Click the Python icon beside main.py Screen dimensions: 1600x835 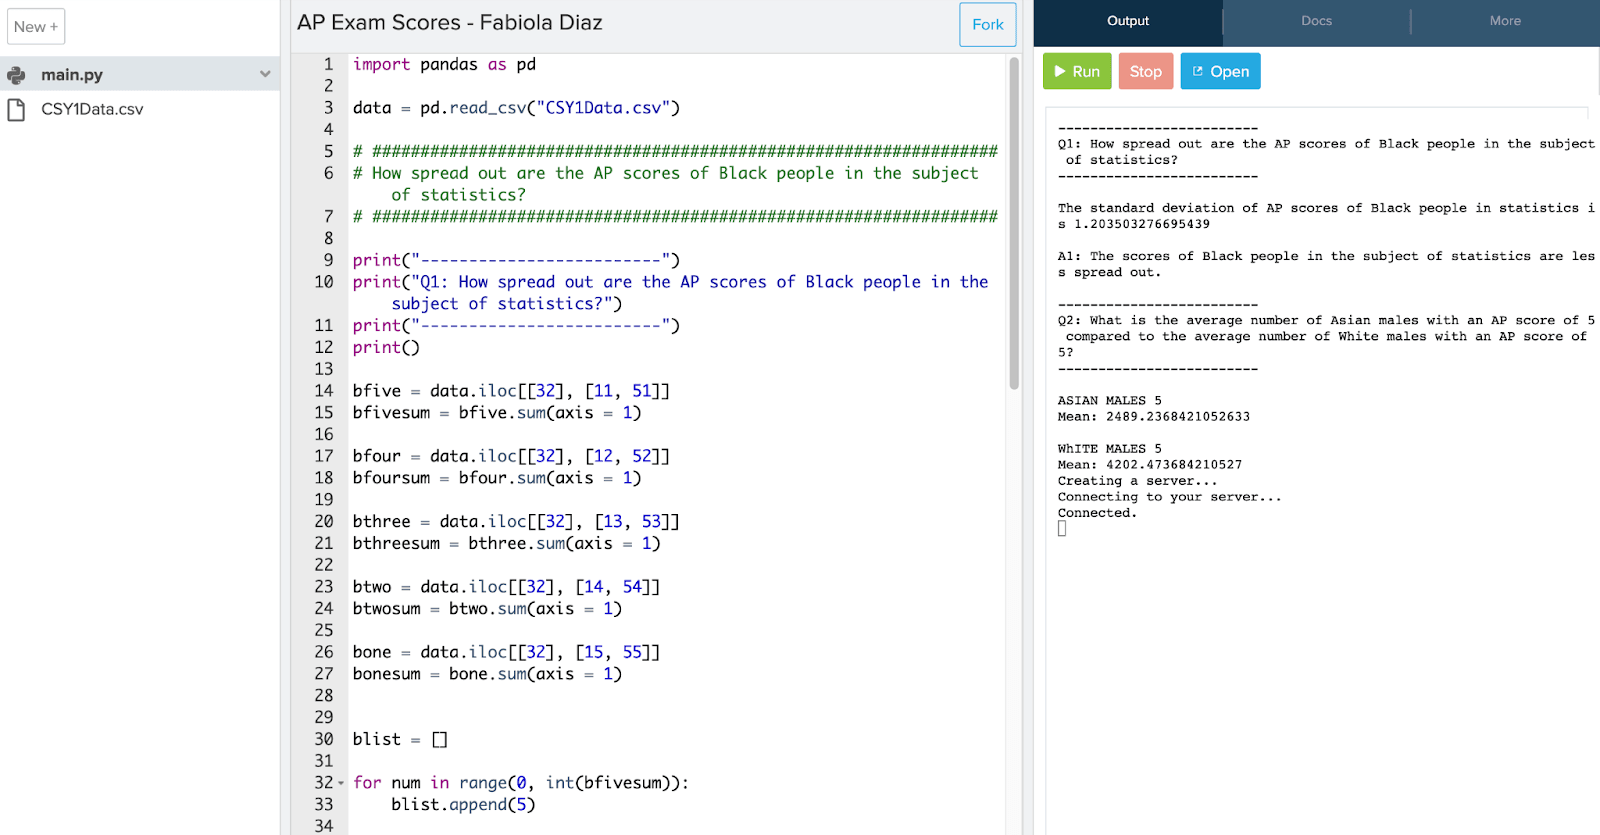coord(16,75)
